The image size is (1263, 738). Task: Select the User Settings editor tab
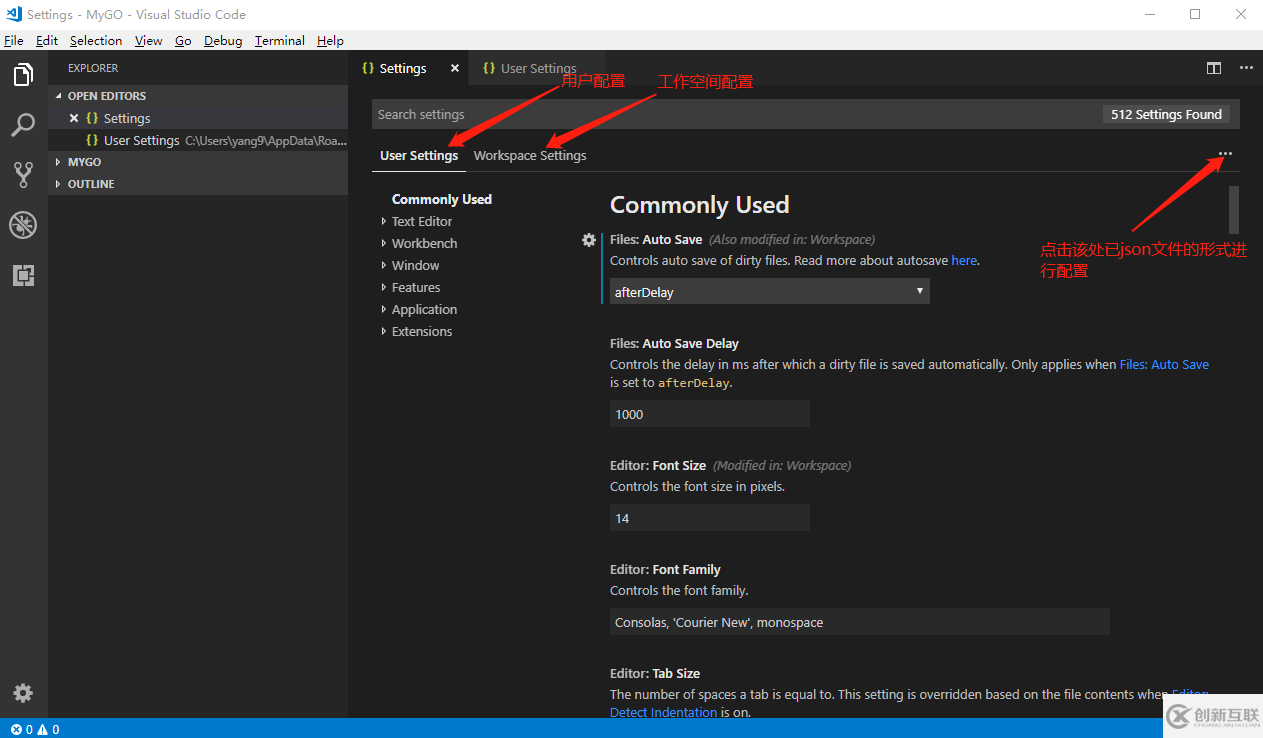537,68
